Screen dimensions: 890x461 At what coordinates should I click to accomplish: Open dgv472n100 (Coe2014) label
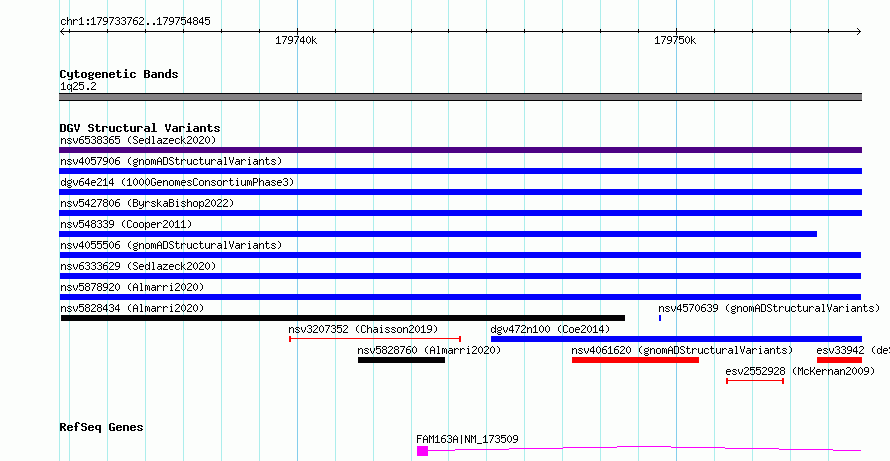[550, 329]
